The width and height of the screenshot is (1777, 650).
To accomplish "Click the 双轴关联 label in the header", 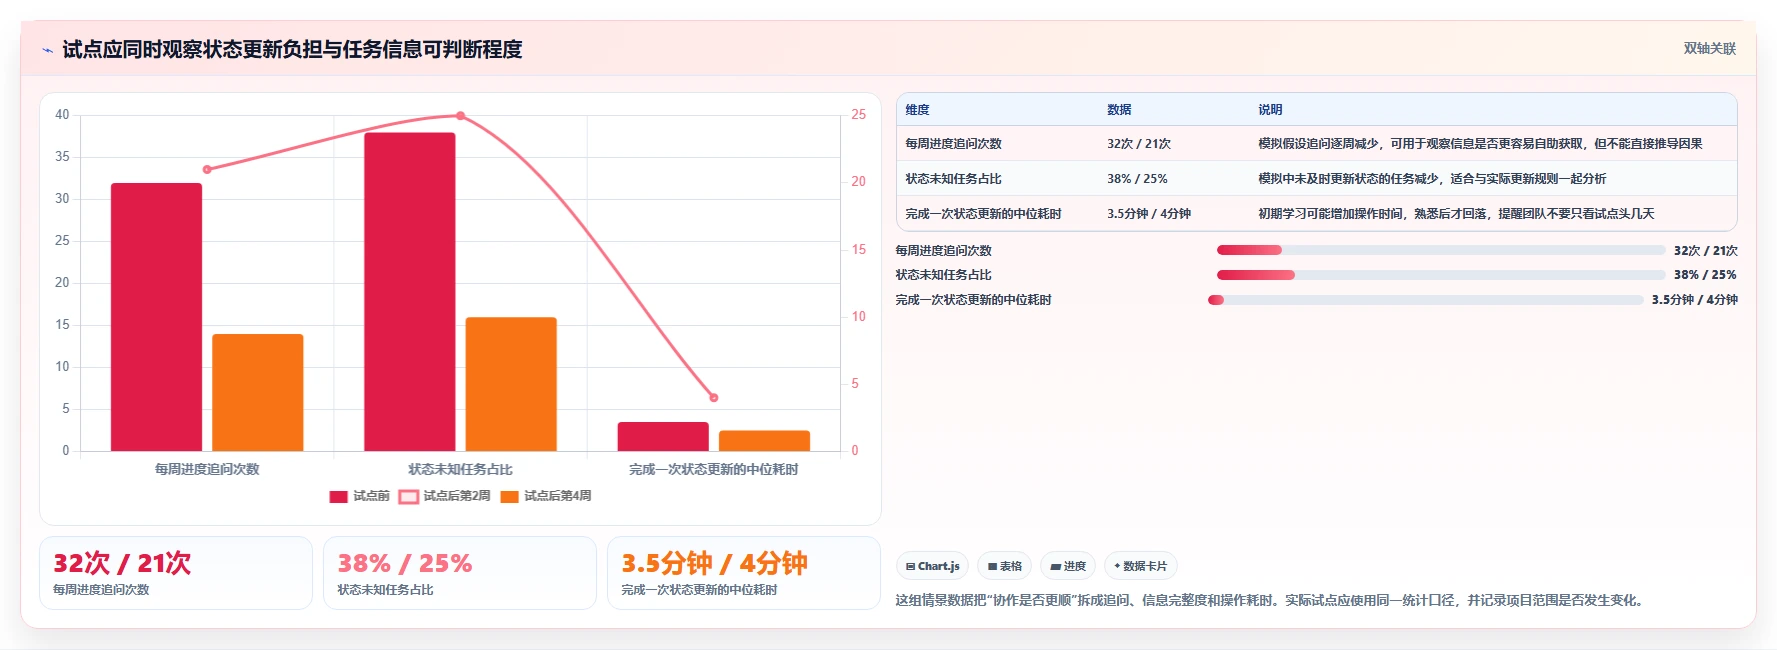I will (1709, 48).
